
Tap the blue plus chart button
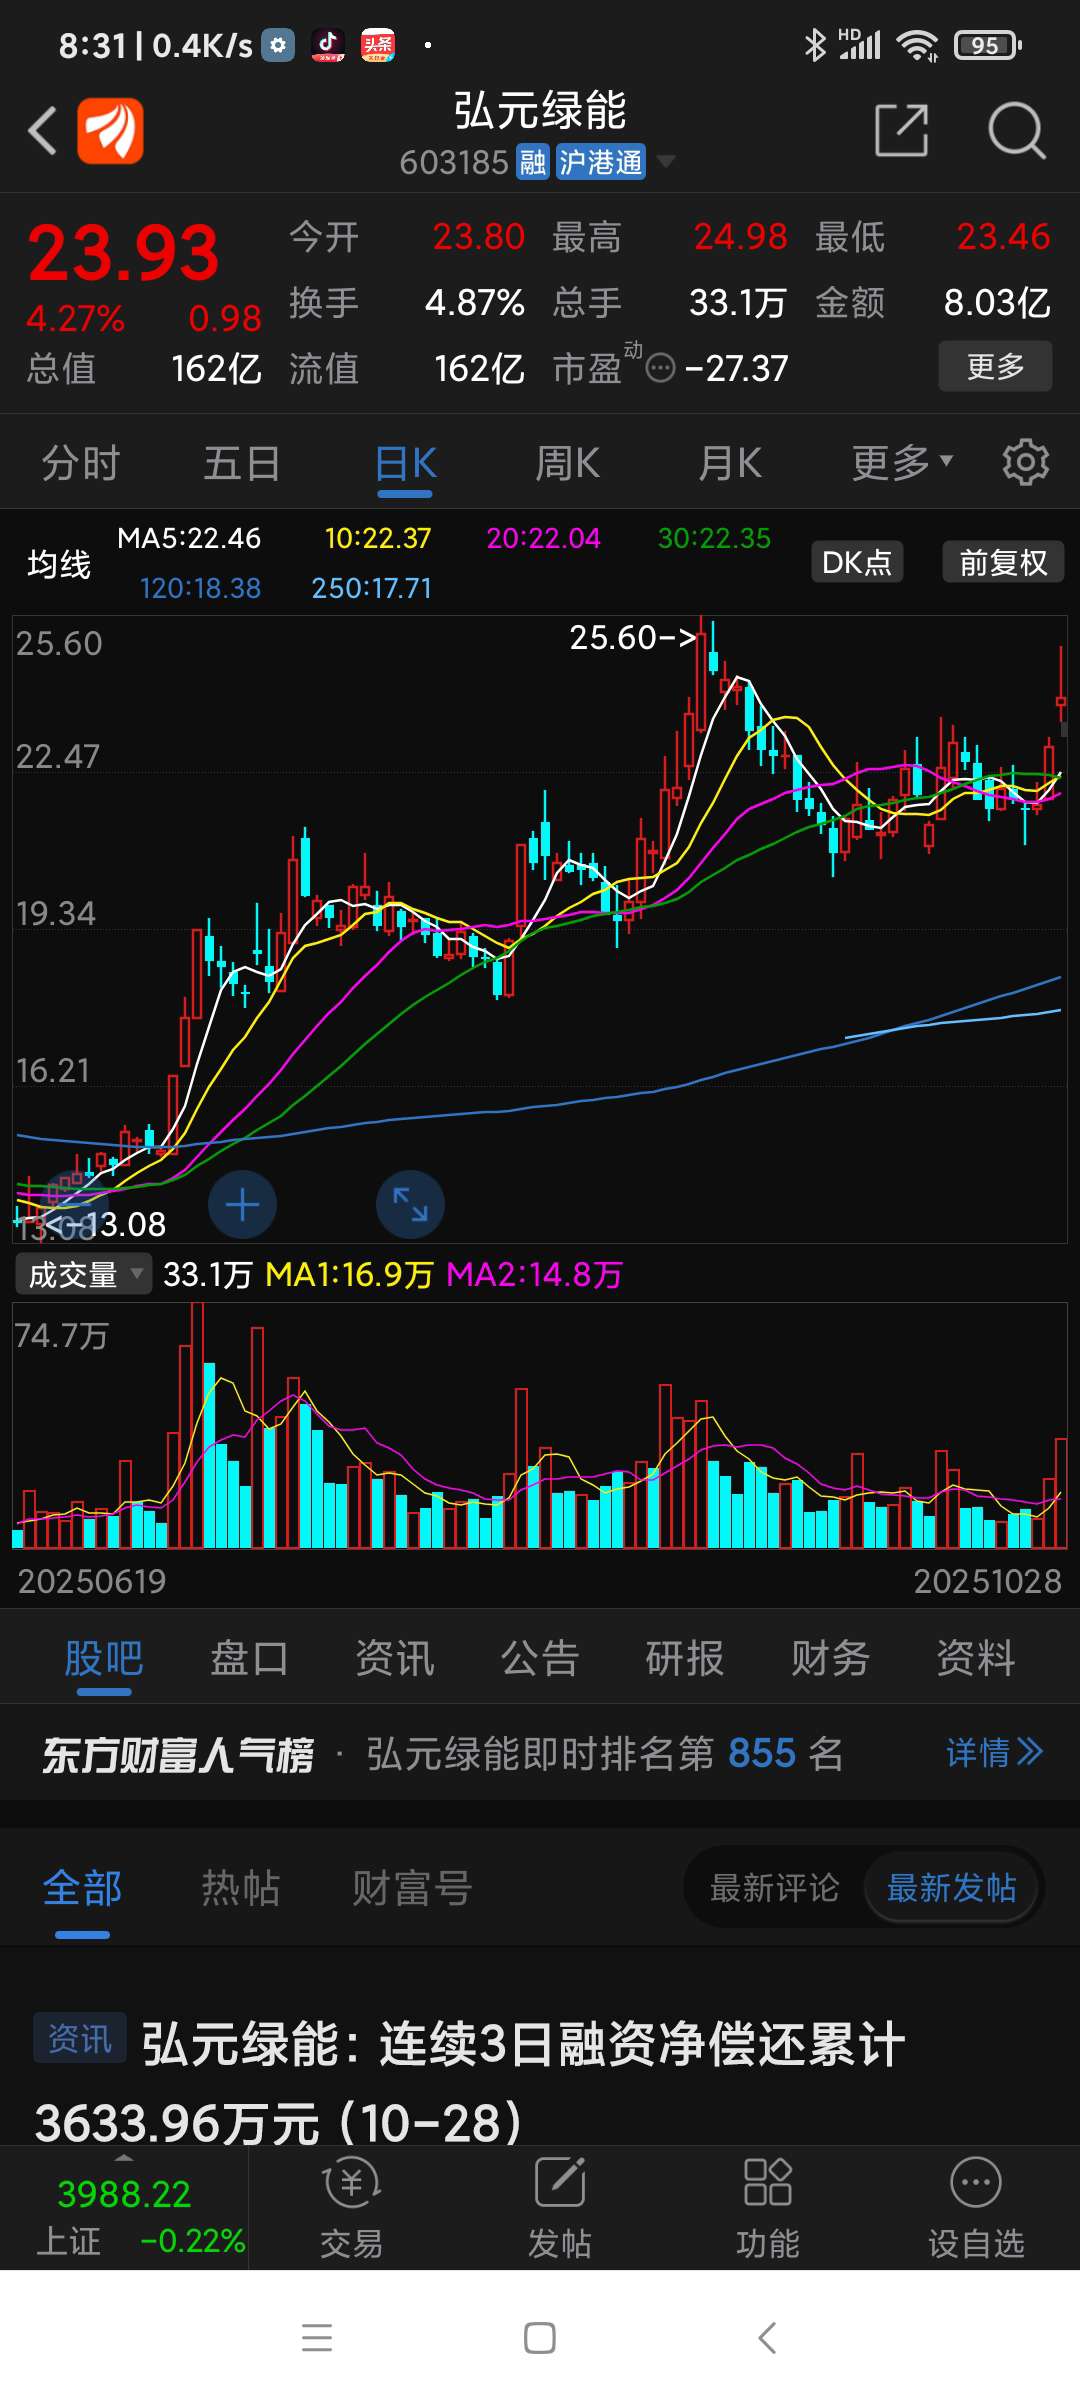point(242,1205)
